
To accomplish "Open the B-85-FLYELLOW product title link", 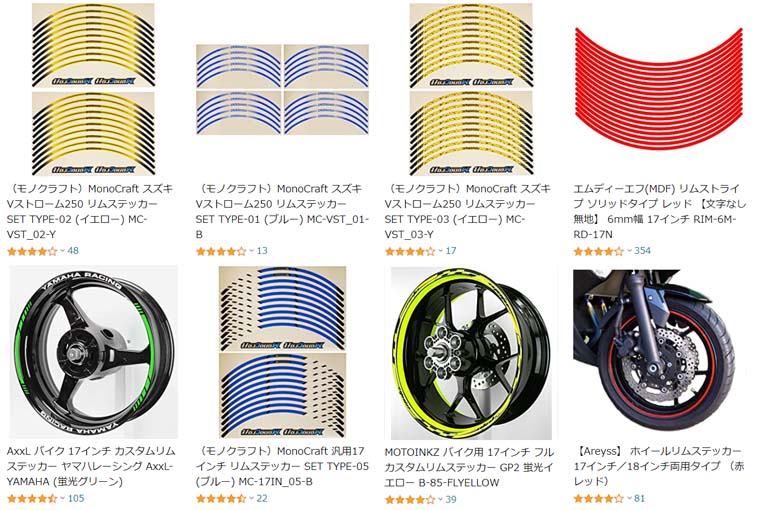I will [469, 467].
